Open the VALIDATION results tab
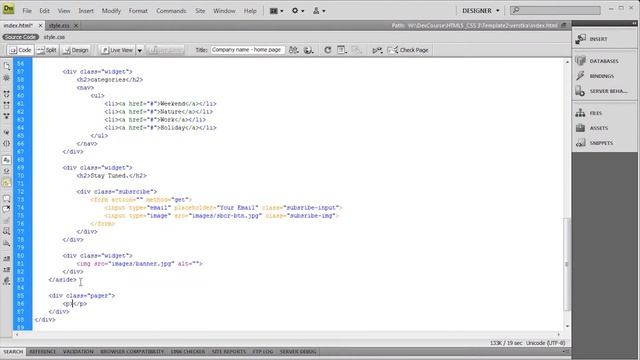The width and height of the screenshot is (640, 360). point(78,351)
